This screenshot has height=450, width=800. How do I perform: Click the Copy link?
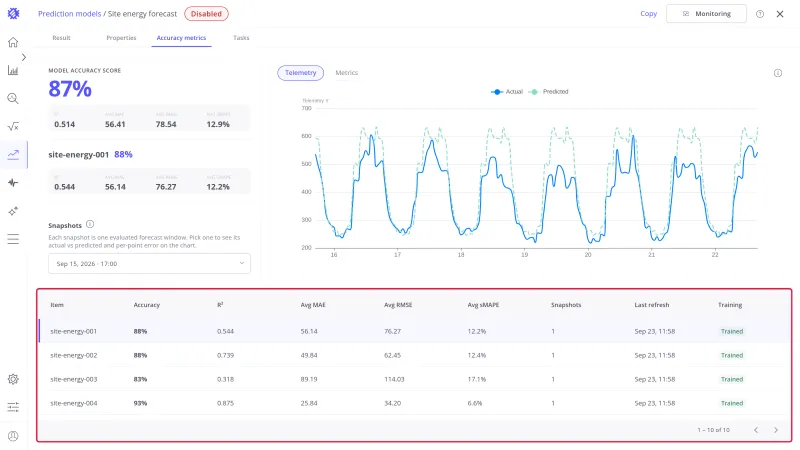(x=648, y=14)
